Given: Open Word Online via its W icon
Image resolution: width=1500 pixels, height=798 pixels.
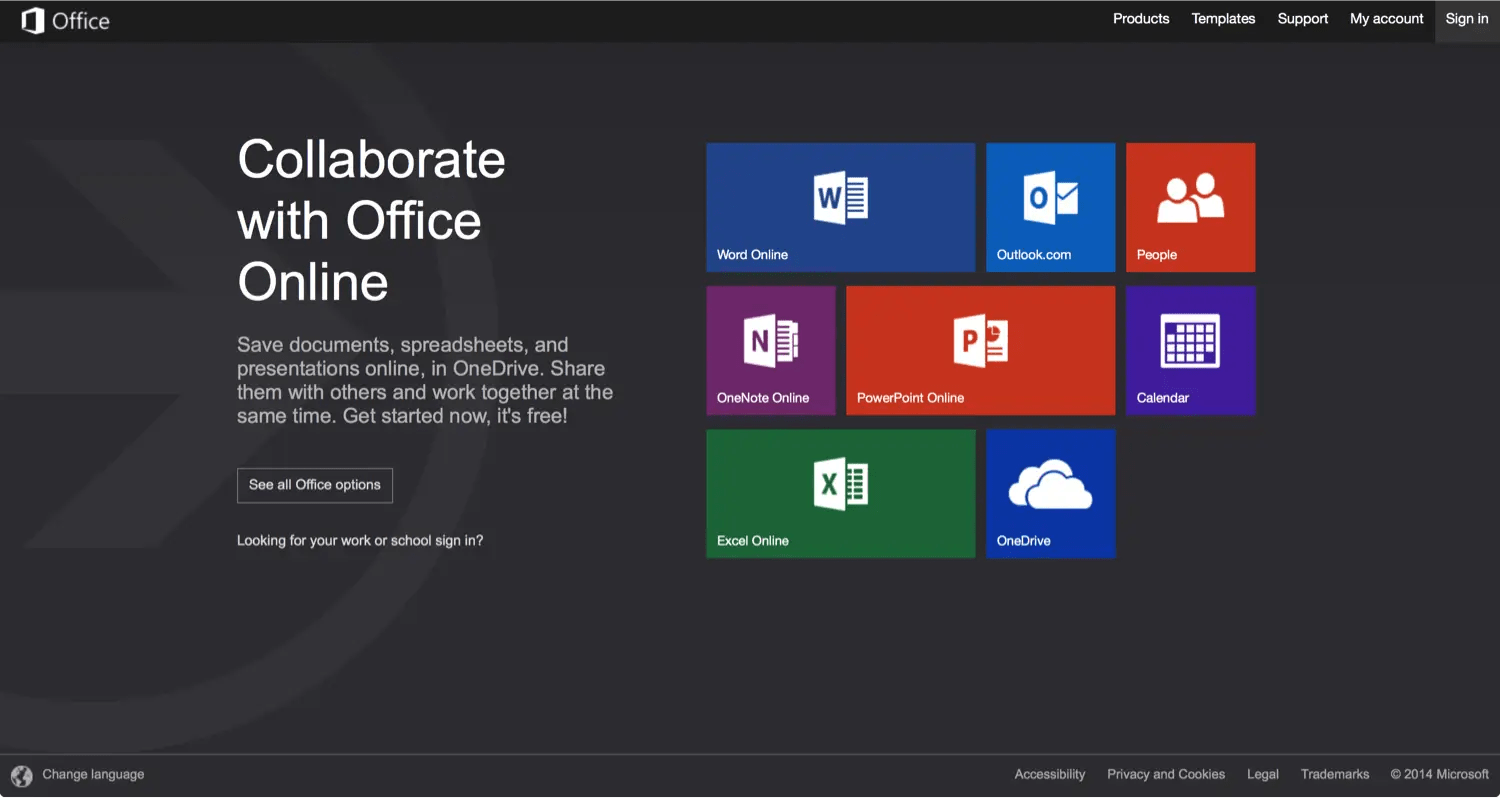Looking at the screenshot, I should (841, 197).
